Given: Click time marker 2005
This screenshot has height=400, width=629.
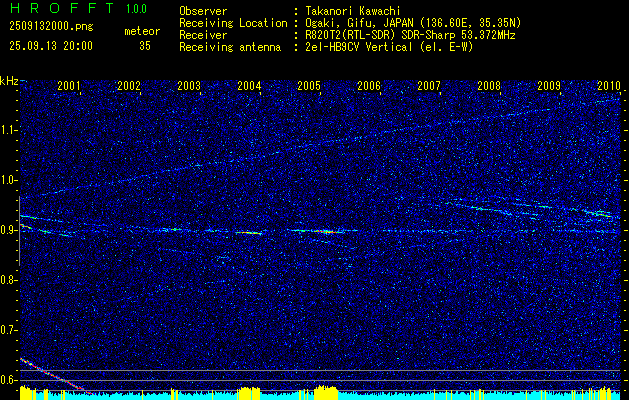Looking at the screenshot, I should 309,85.
